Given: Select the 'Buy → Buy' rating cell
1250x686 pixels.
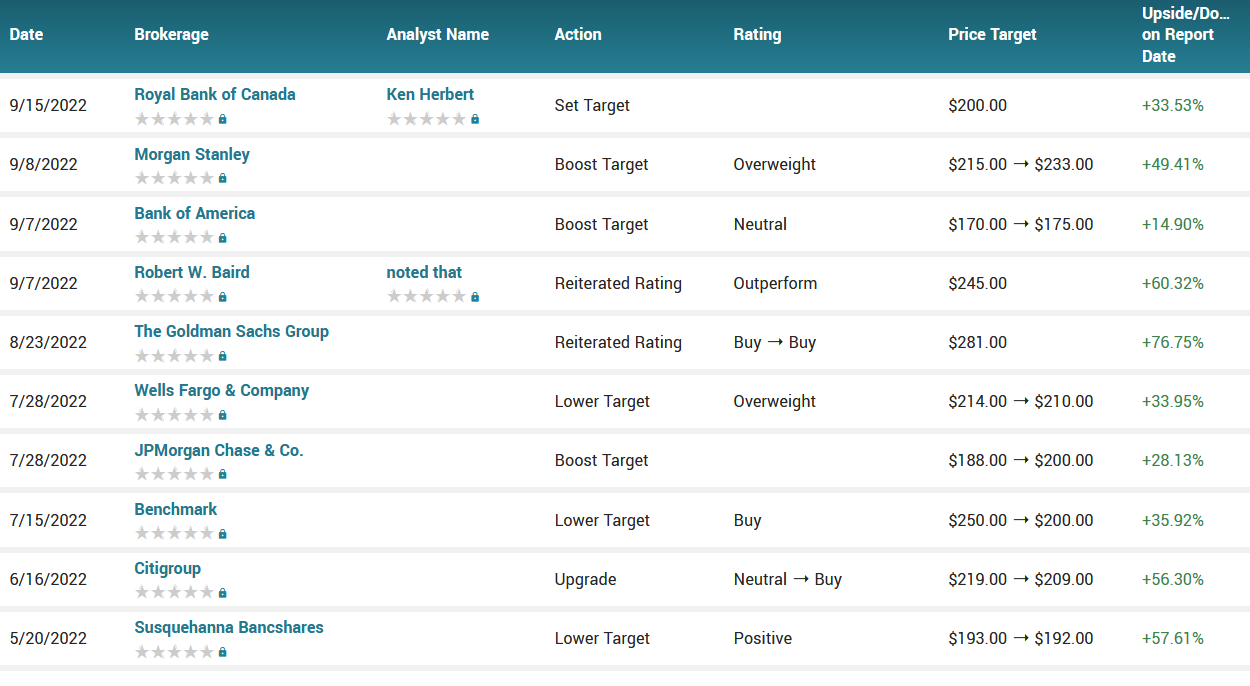Looking at the screenshot, I should [774, 342].
